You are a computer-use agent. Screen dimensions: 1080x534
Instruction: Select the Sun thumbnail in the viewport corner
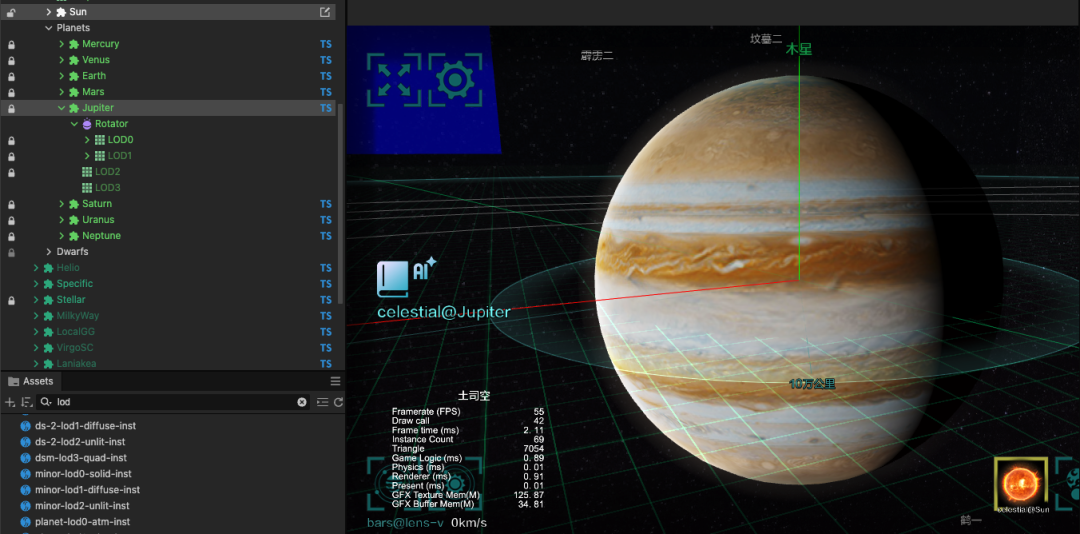pos(1020,484)
